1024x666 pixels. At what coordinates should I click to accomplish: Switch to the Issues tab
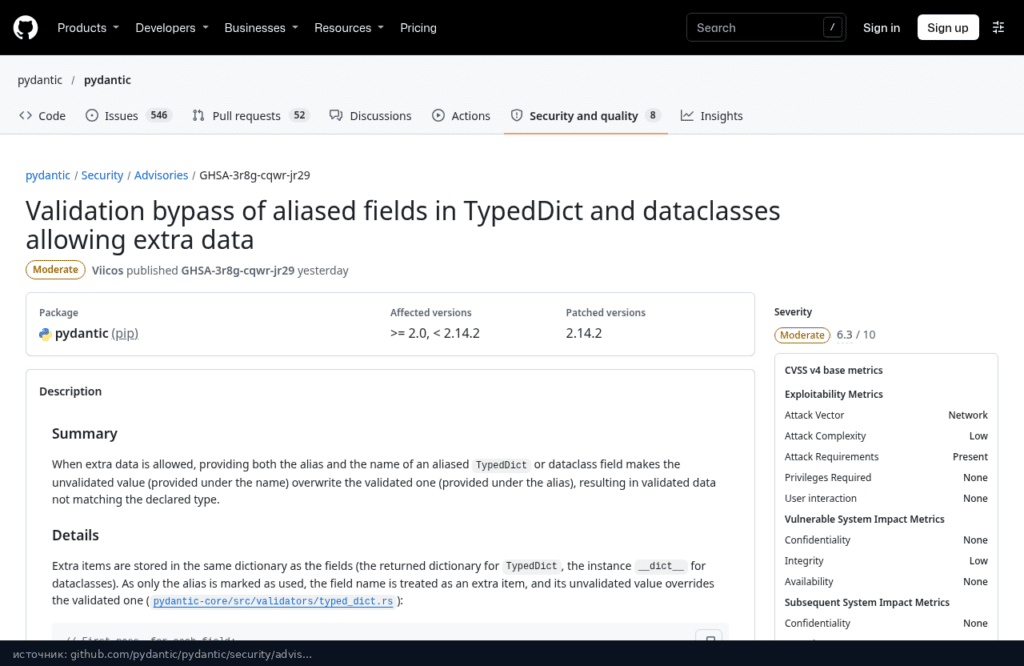click(128, 116)
